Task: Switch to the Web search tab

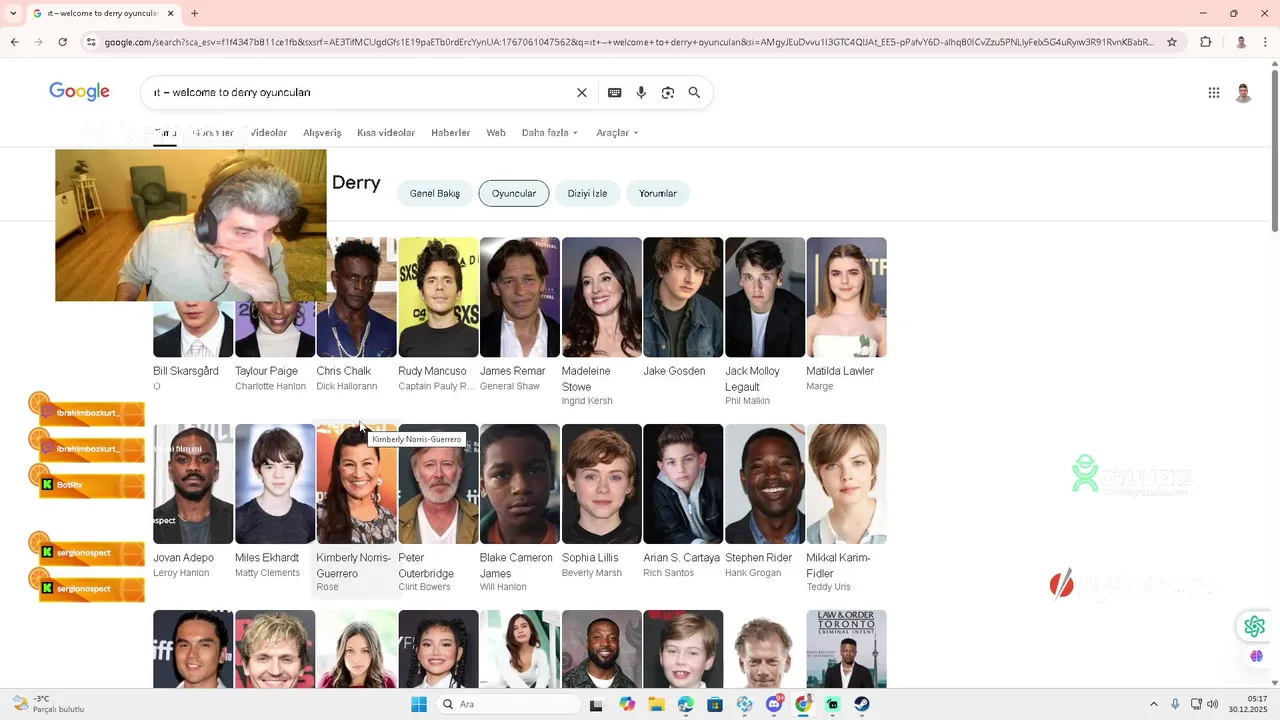Action: pyautogui.click(x=496, y=133)
